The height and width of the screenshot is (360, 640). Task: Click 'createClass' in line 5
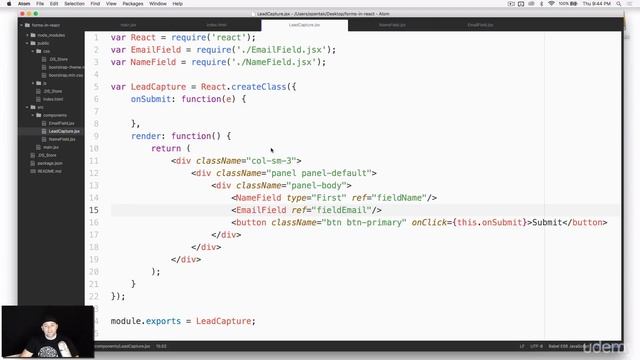pos(259,87)
